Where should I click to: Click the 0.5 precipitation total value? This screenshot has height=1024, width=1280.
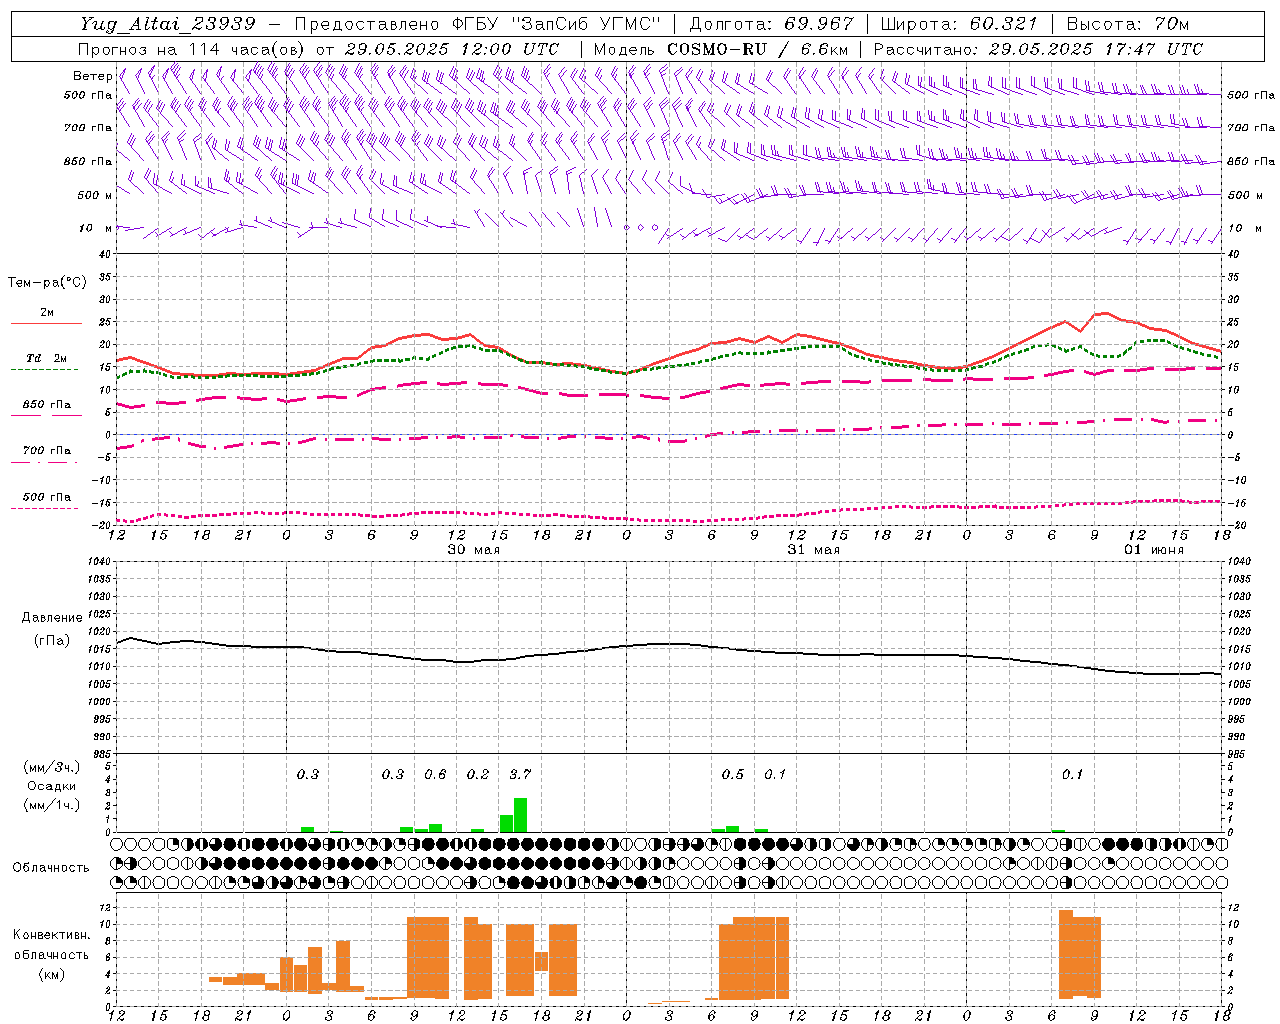pyautogui.click(x=733, y=774)
